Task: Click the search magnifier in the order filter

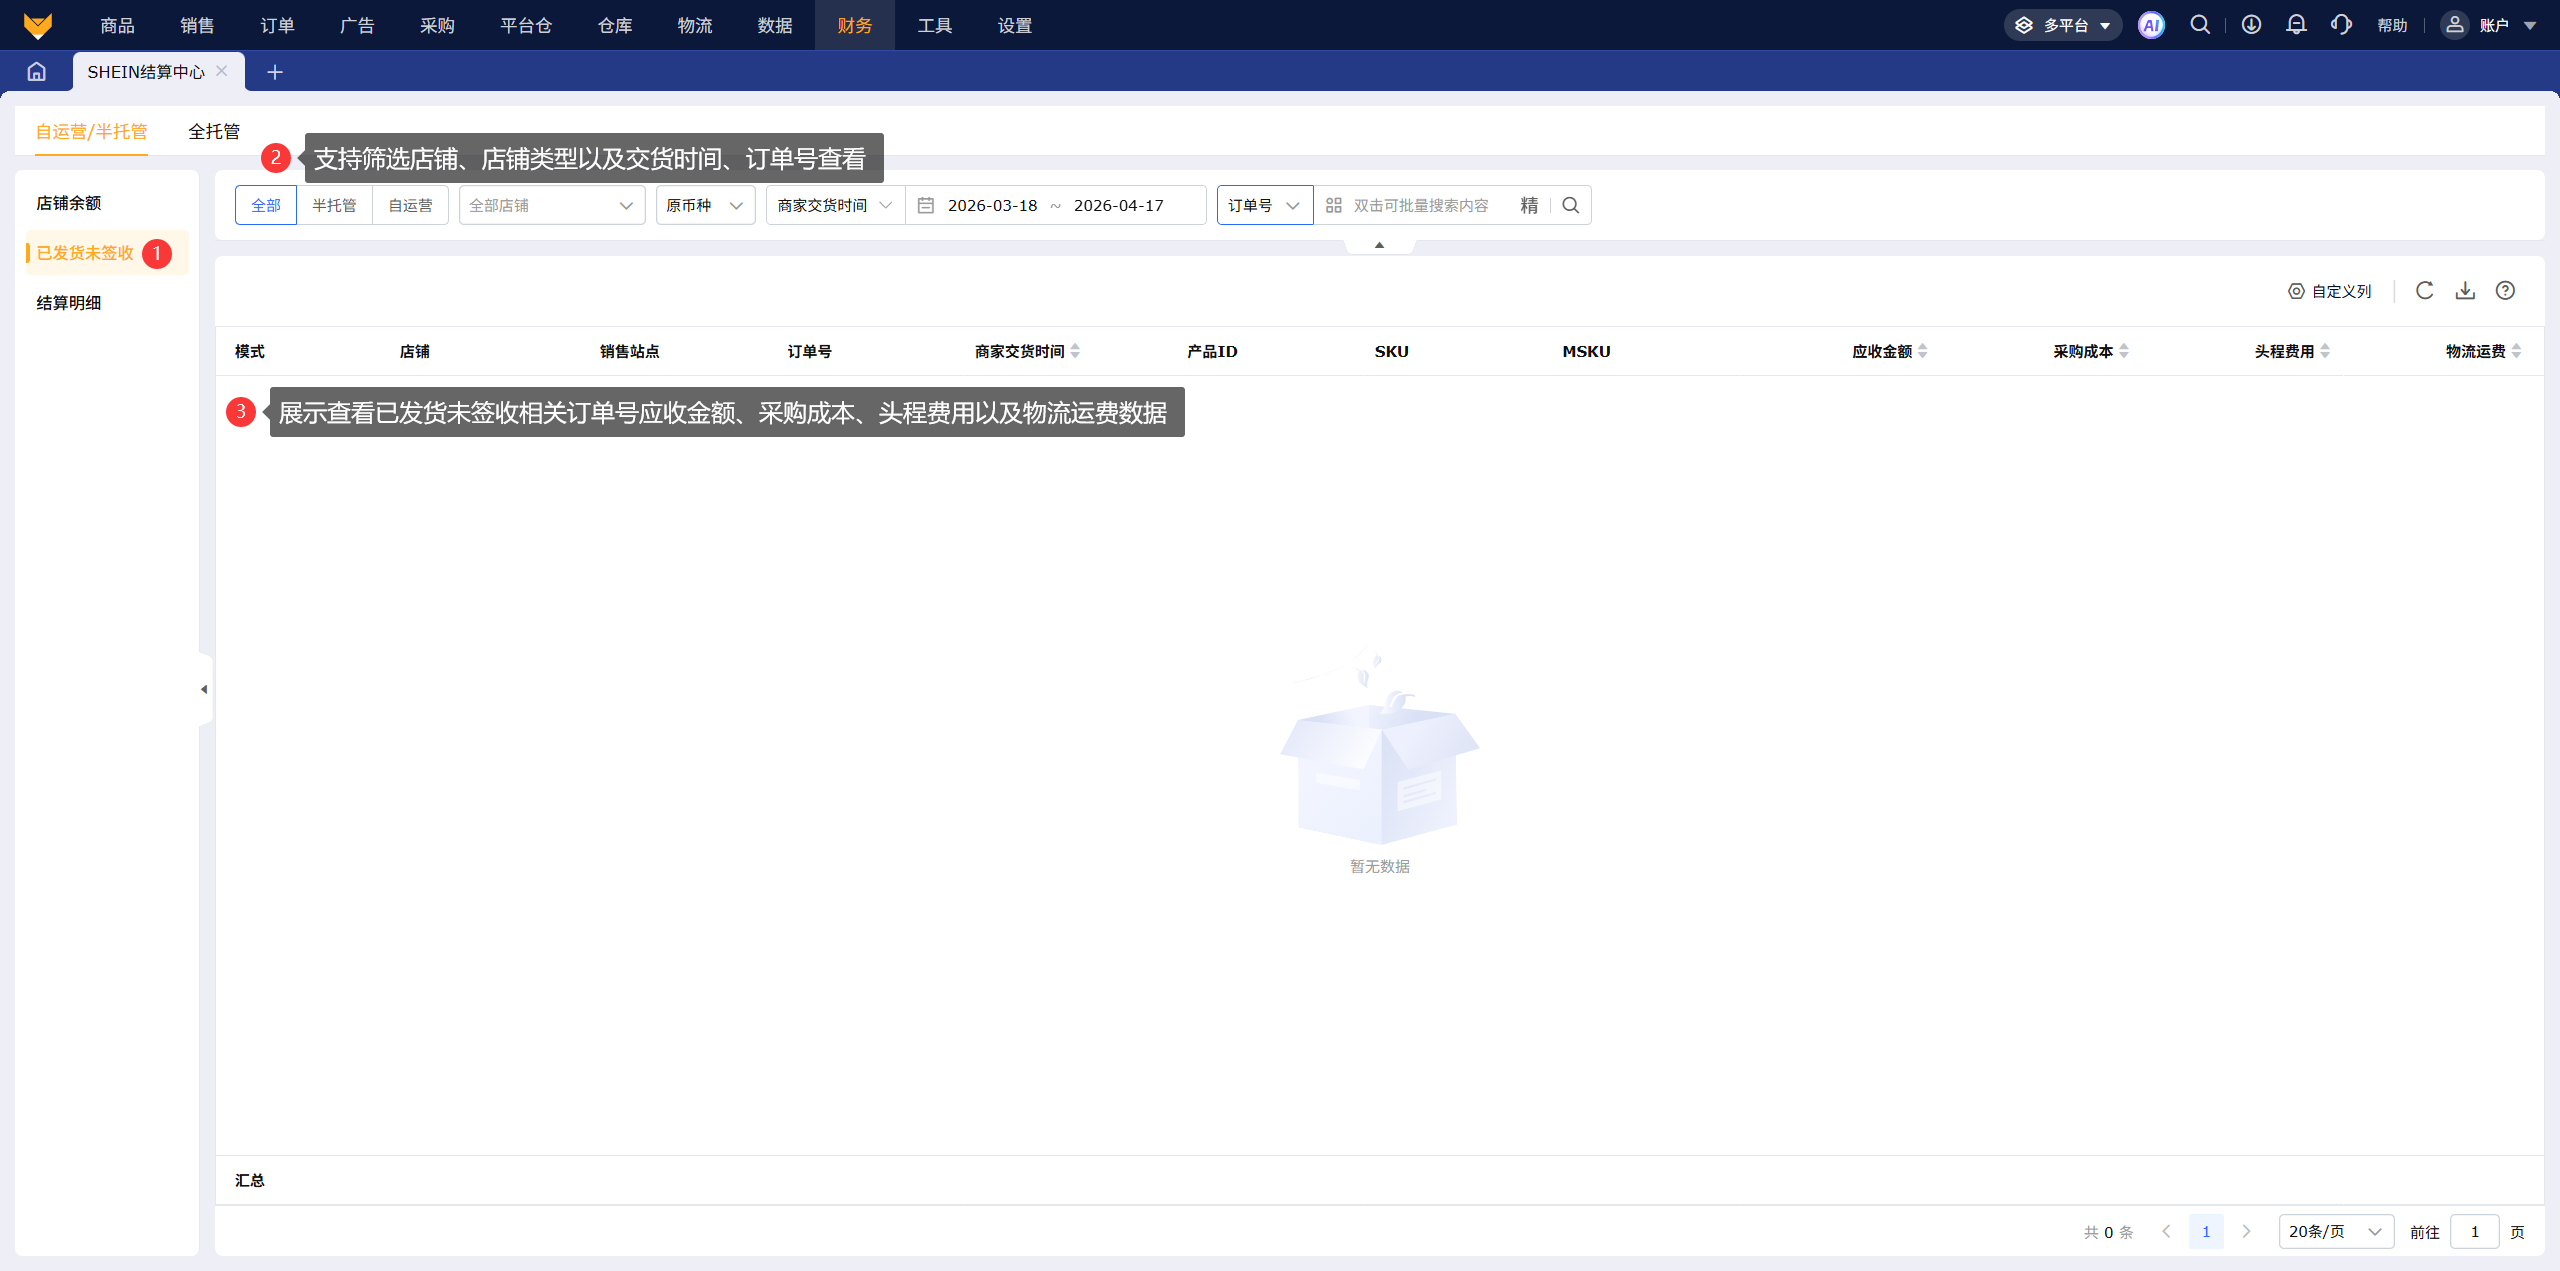Action: point(1571,205)
